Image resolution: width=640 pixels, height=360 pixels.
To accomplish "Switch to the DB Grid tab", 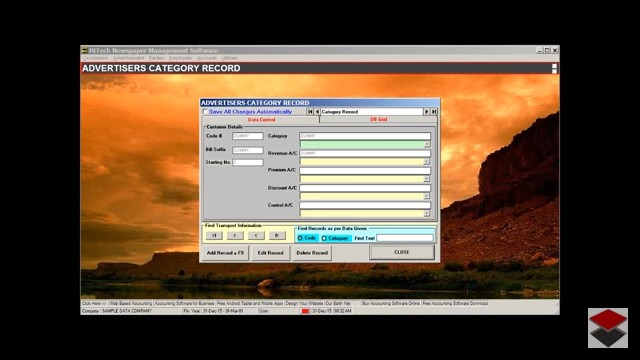I will pyautogui.click(x=378, y=120).
